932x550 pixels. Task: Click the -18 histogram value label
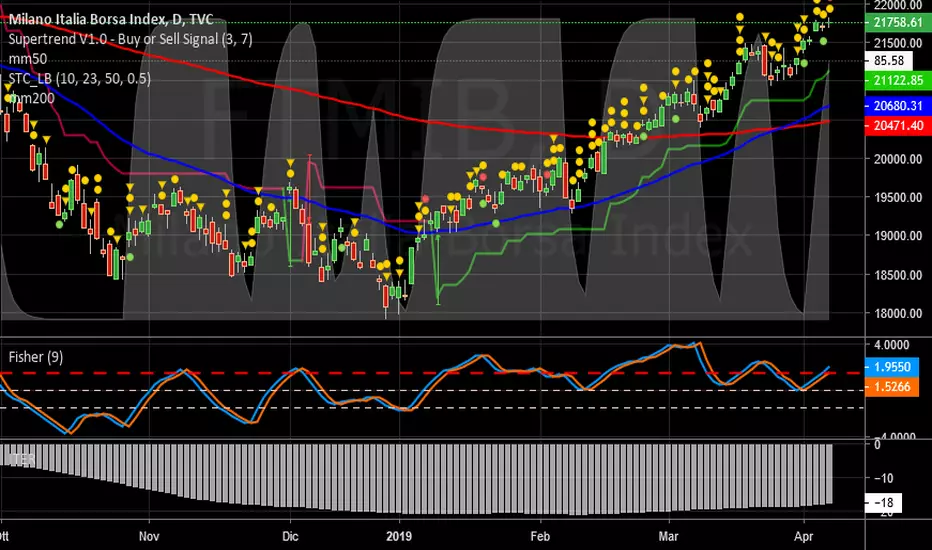883,503
